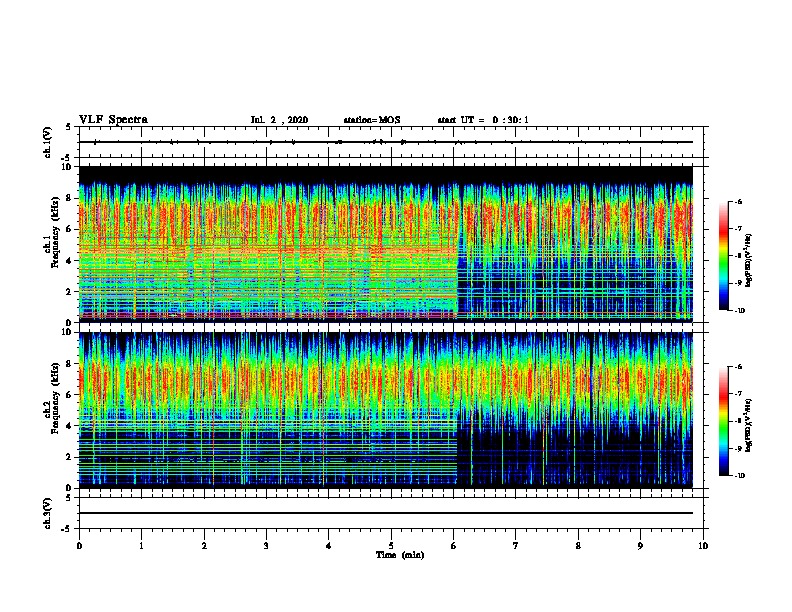Click time axis tick label "5"

[x=391, y=546]
